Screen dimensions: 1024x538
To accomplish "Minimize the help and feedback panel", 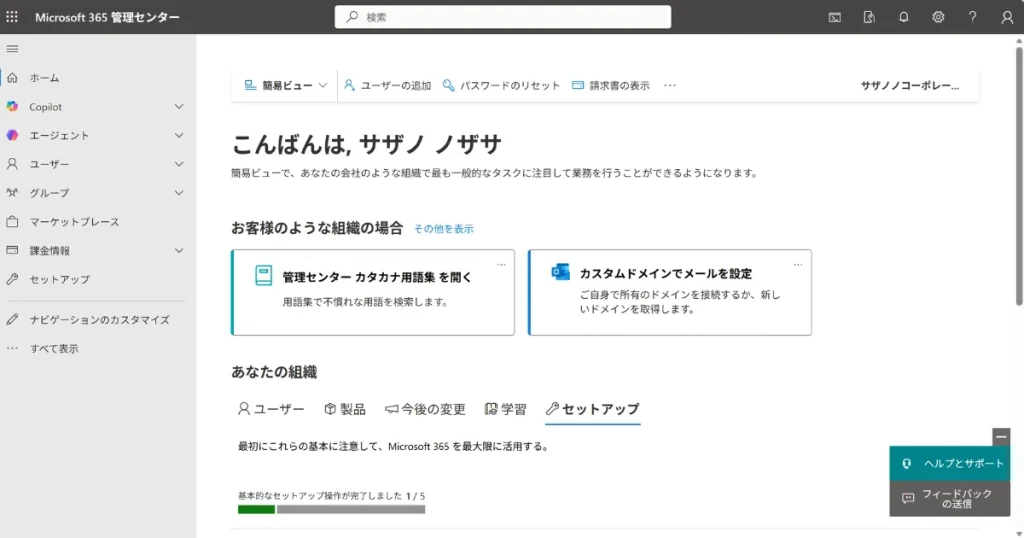I will point(1001,436).
